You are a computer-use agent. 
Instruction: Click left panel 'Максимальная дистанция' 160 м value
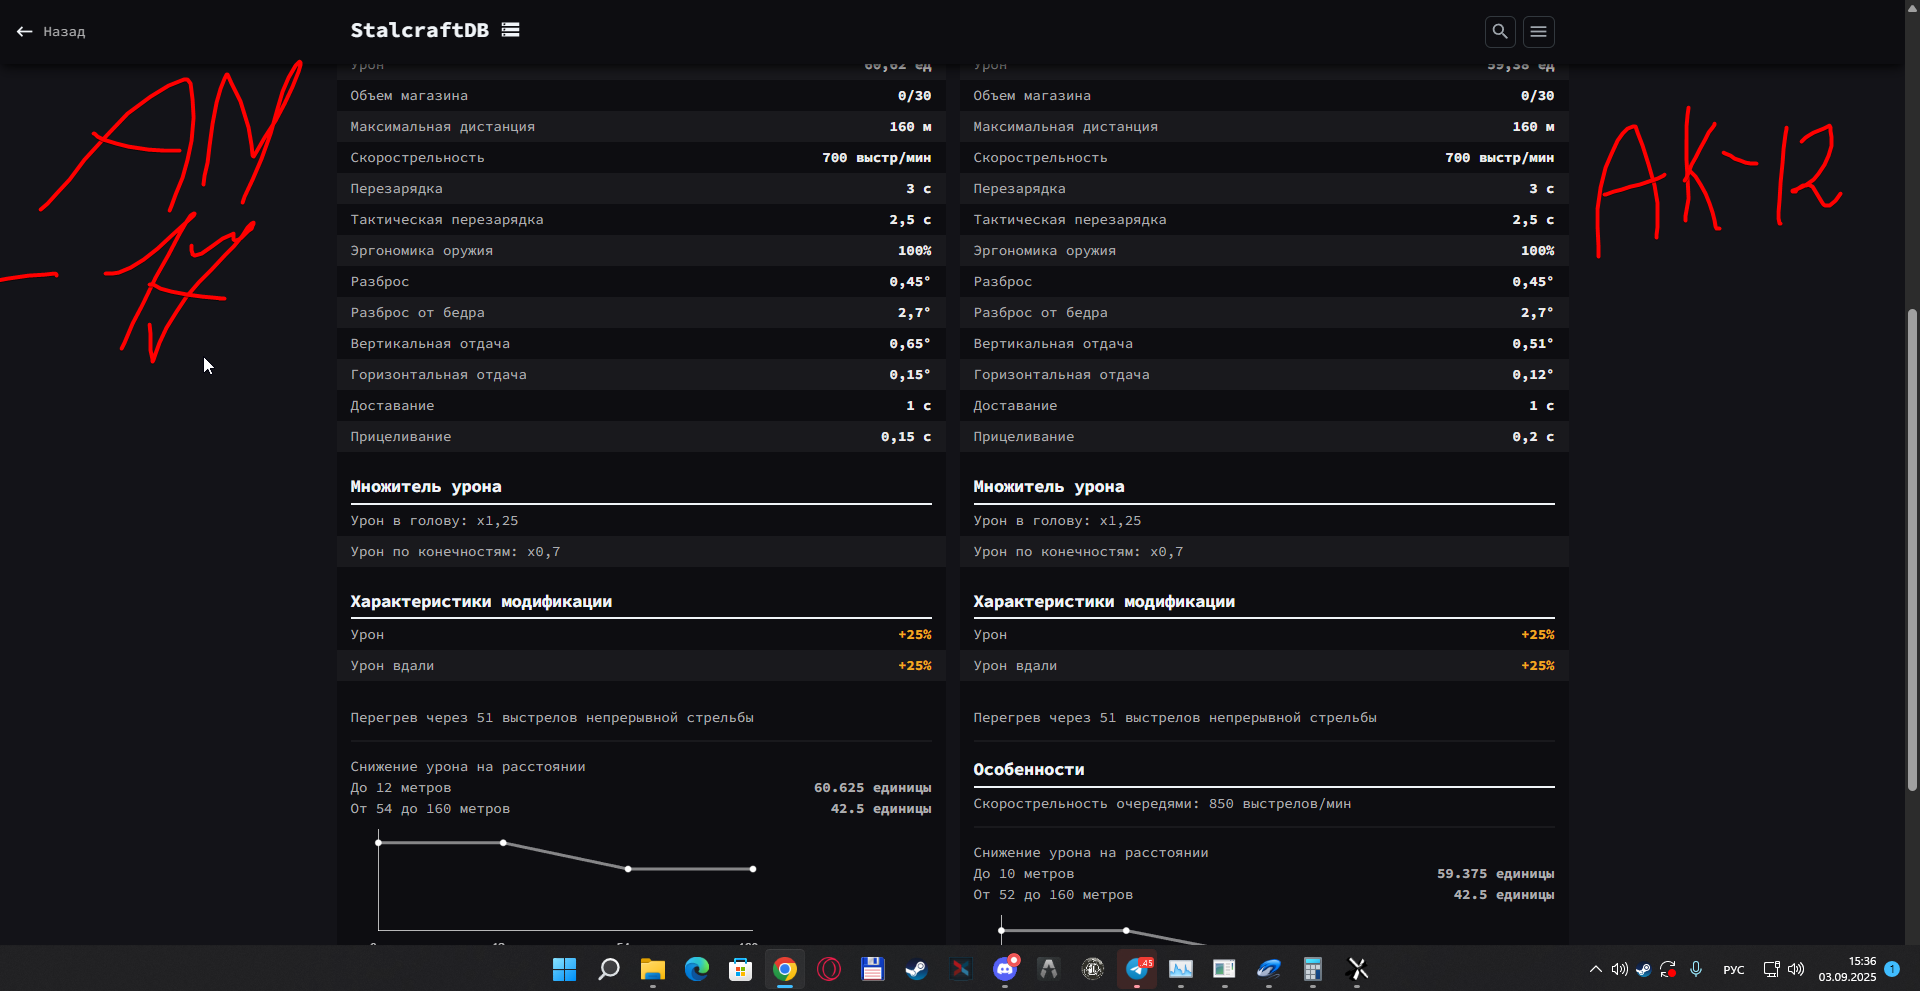tap(910, 127)
